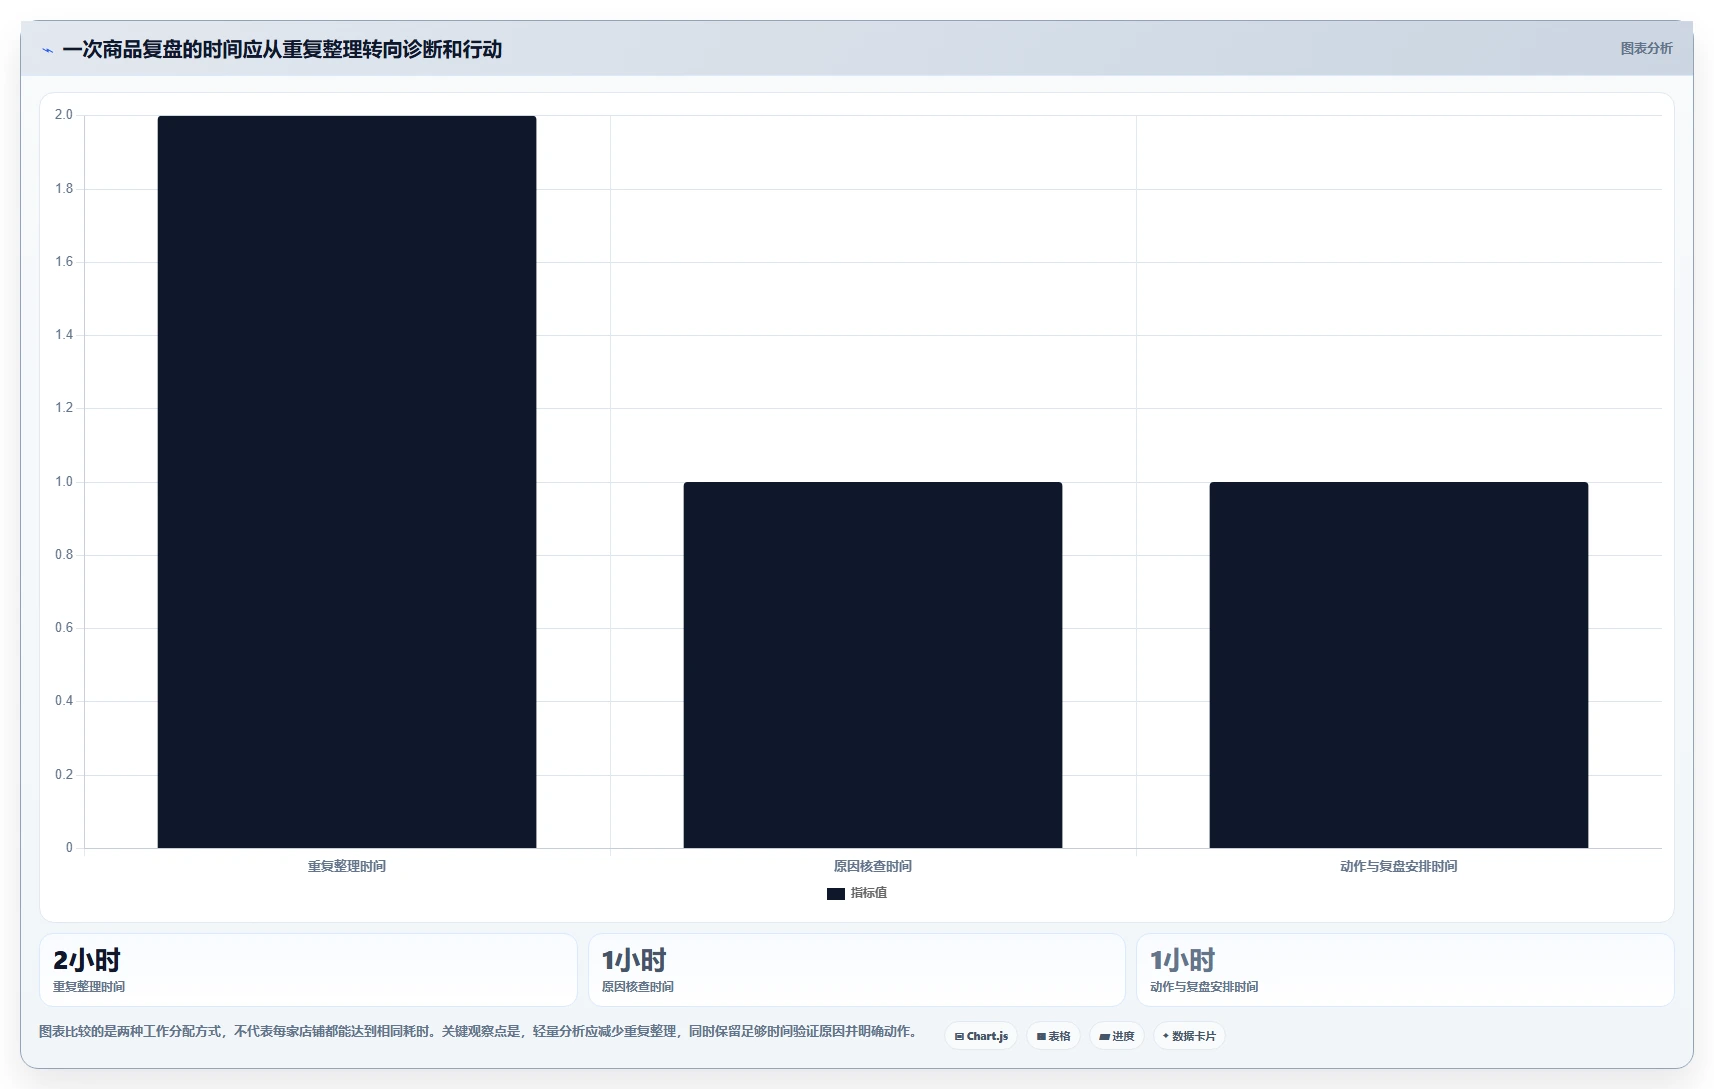Viewport: 1714px width, 1089px height.
Task: Toggle the 指标值 legend label
Action: tap(868, 893)
